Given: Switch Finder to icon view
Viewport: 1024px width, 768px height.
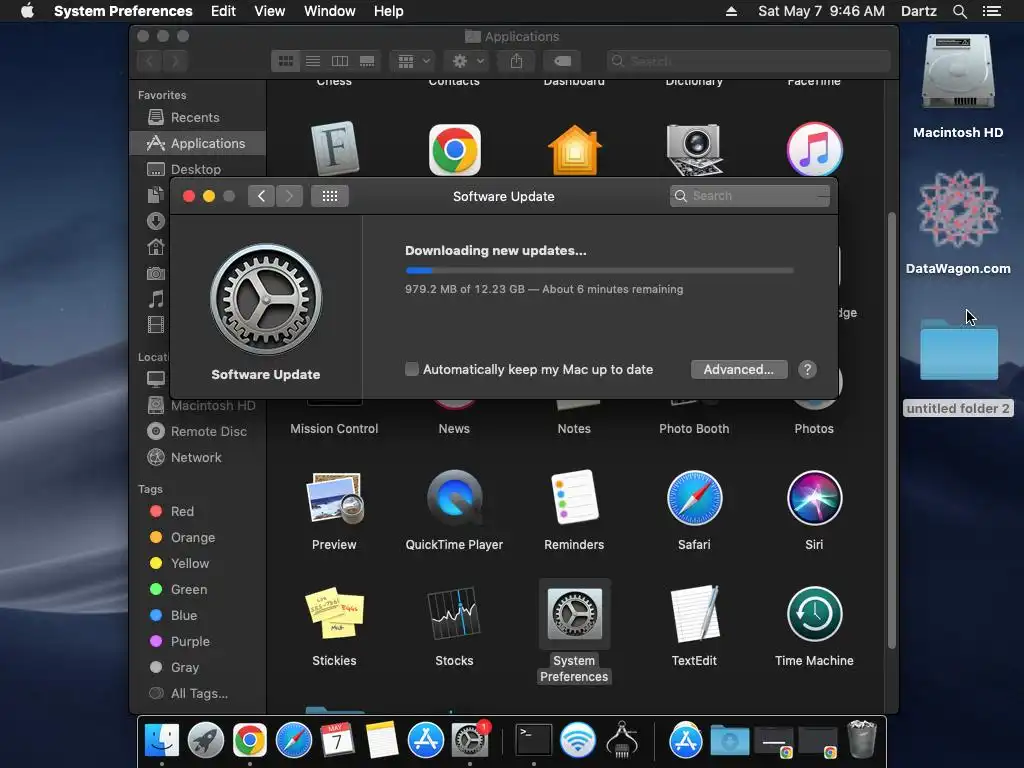Looking at the screenshot, I should click(x=285, y=61).
